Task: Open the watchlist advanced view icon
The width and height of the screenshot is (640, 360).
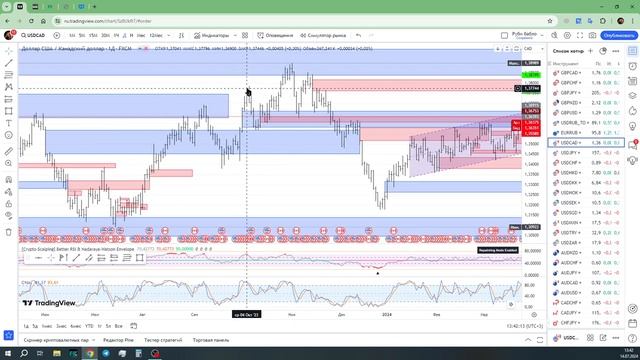Action: coord(603,51)
